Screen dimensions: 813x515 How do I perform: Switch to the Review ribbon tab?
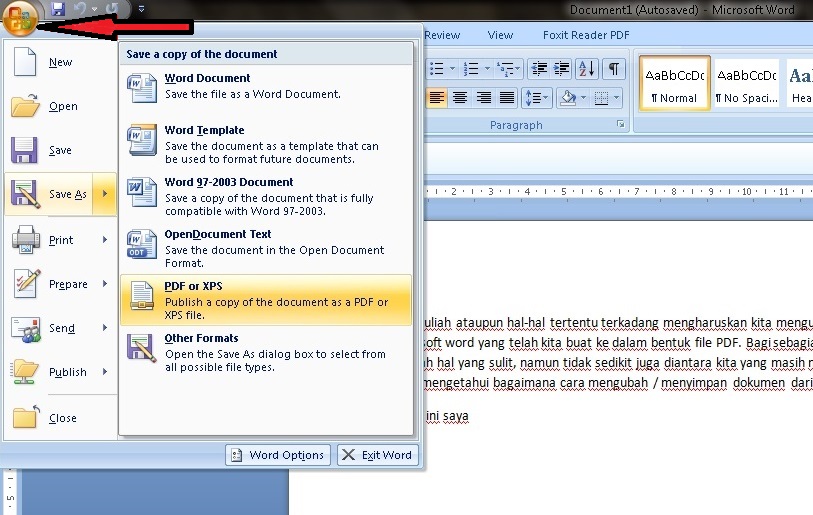(442, 35)
